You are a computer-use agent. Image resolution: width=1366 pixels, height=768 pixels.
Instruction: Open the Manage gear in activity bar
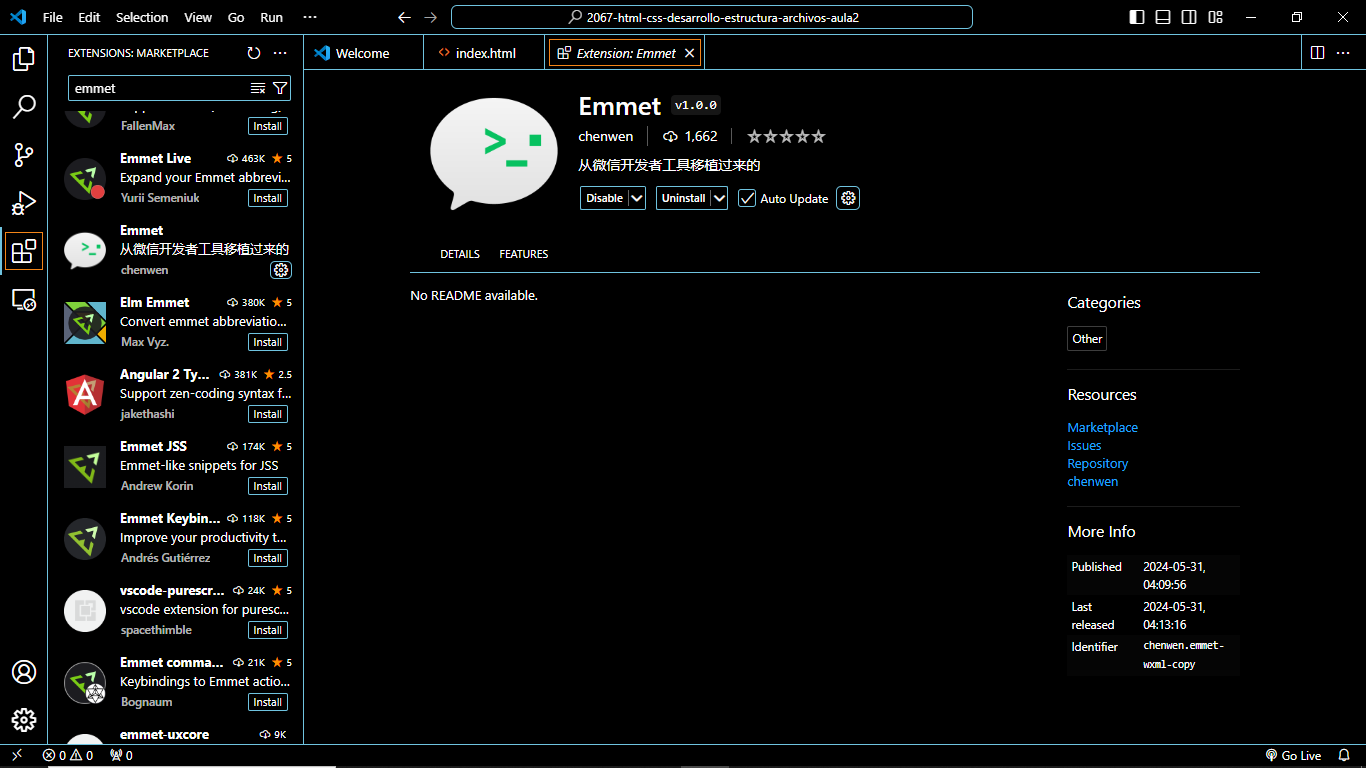pyautogui.click(x=24, y=720)
